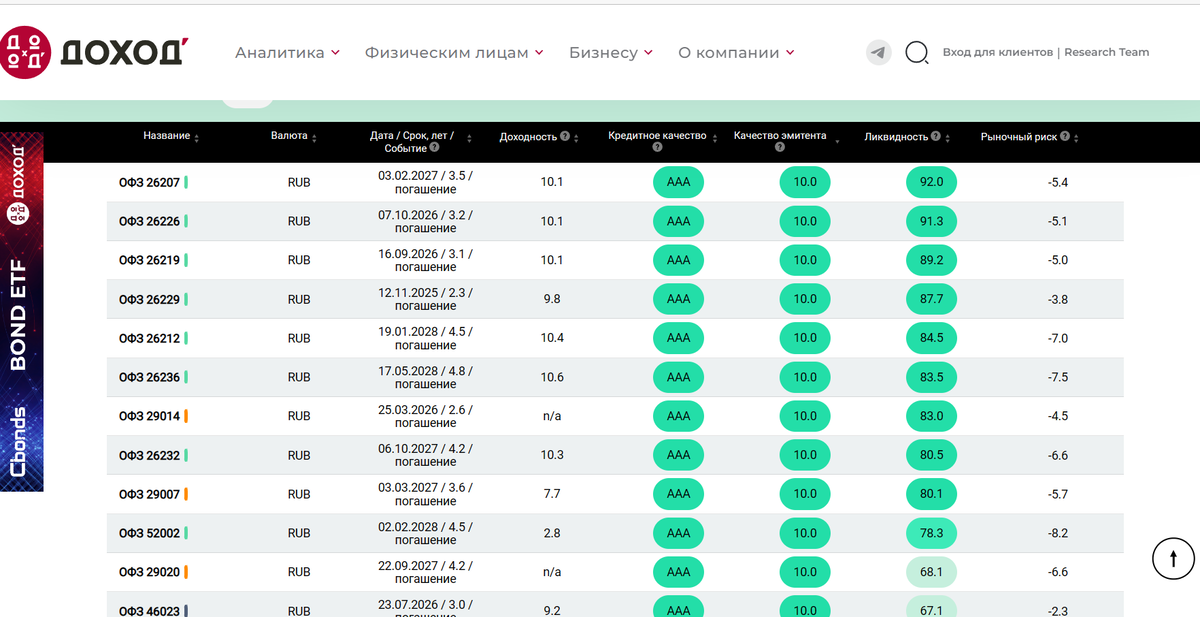Click liquidity badge 89.2

[931, 260]
